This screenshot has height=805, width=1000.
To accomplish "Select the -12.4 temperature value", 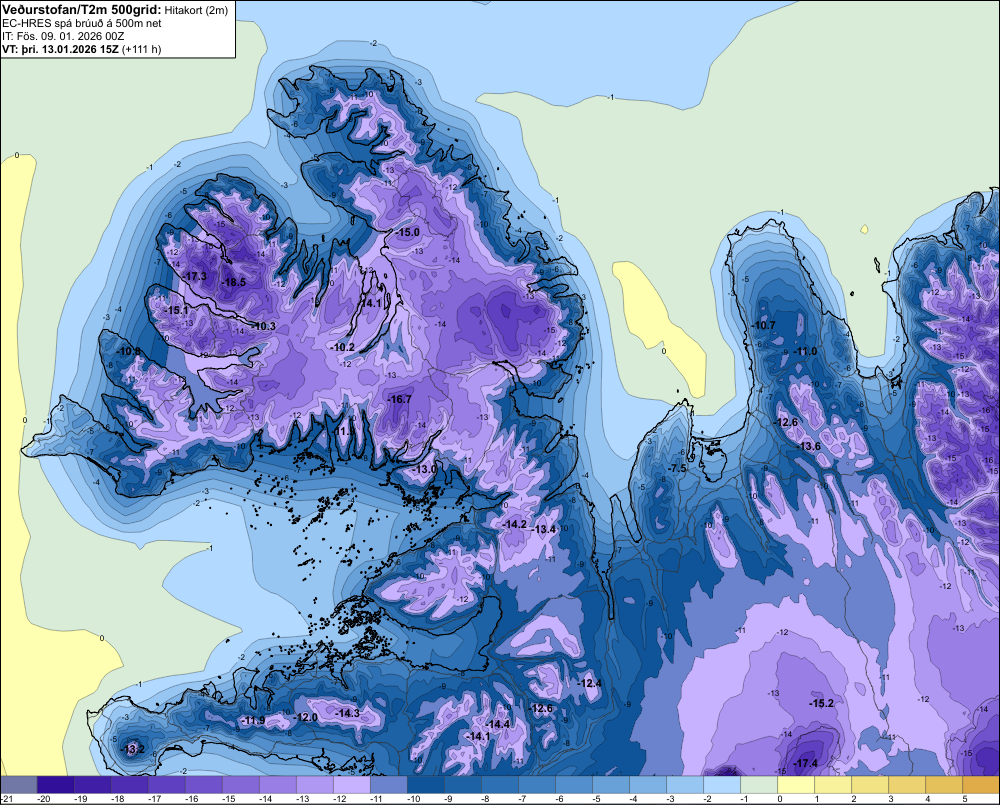I will click(589, 683).
